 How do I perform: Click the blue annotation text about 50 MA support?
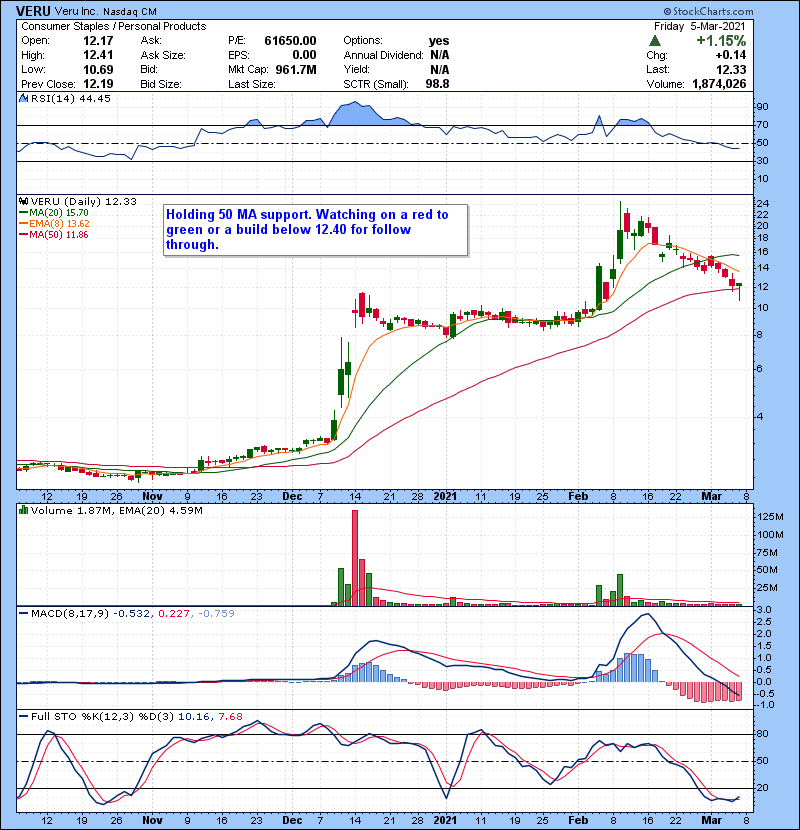307,229
